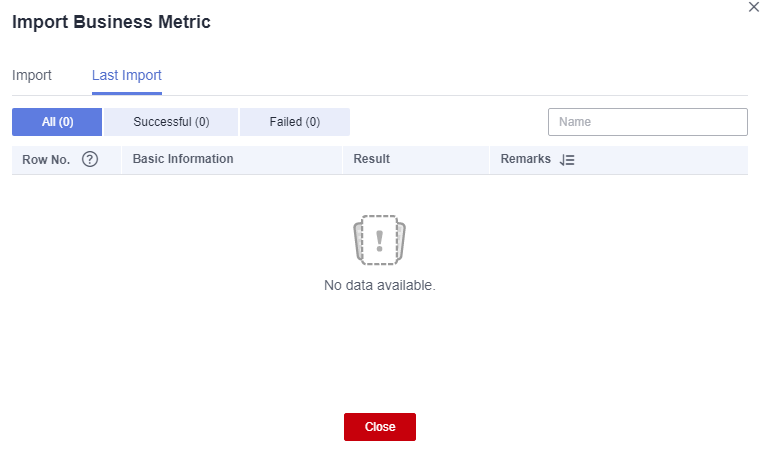Click the exclamation mark in the placeholder
This screenshot has width=773, height=450.
point(379,241)
